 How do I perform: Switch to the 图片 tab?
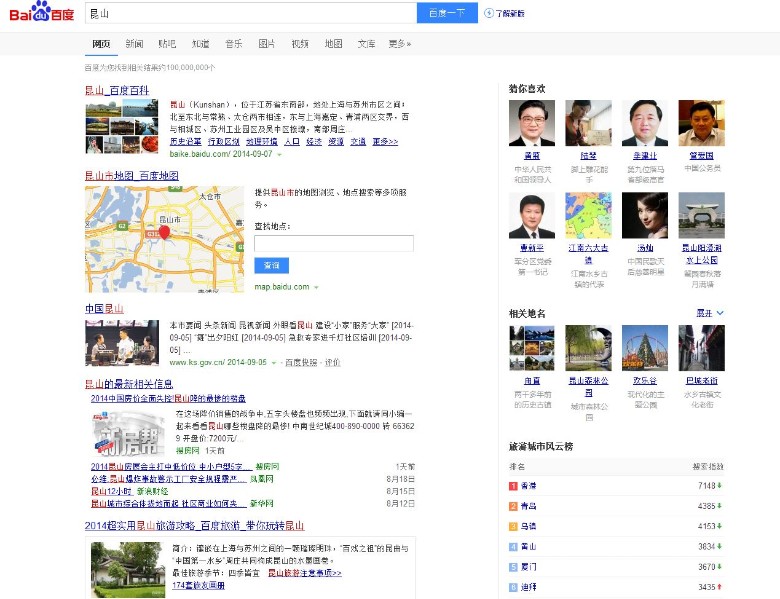267,44
